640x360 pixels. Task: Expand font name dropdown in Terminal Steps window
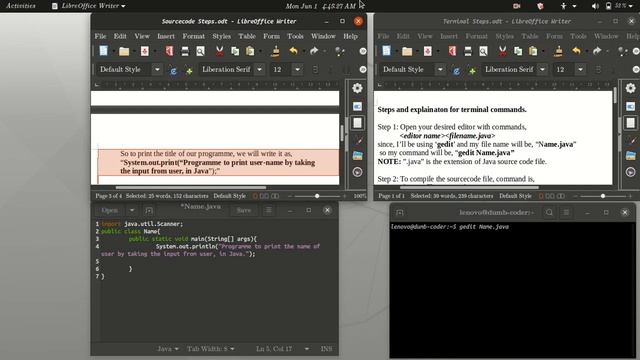542,70
